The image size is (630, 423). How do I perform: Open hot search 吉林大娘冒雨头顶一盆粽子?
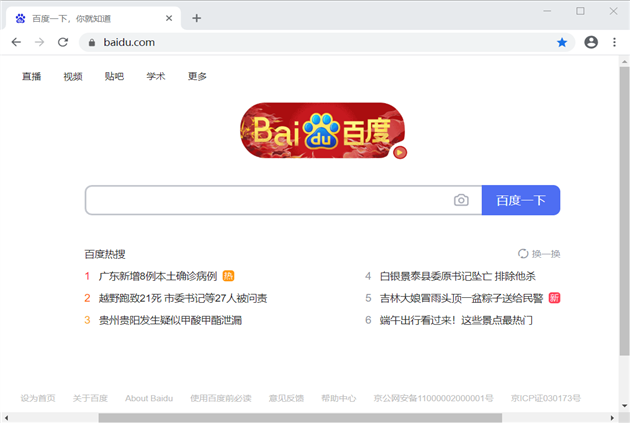click(x=461, y=298)
